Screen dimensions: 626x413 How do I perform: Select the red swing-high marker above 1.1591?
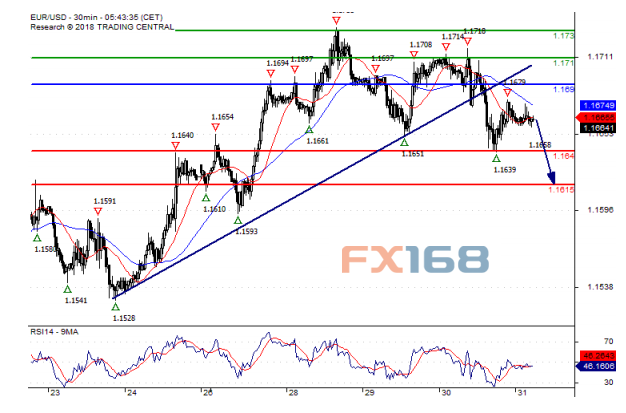(98, 211)
